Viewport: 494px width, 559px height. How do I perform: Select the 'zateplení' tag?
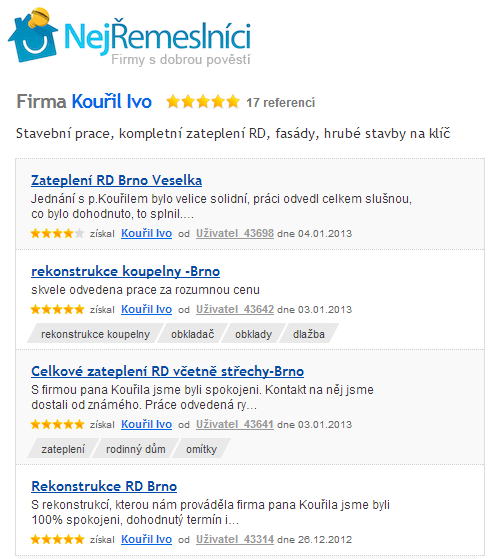pyautogui.click(x=63, y=449)
